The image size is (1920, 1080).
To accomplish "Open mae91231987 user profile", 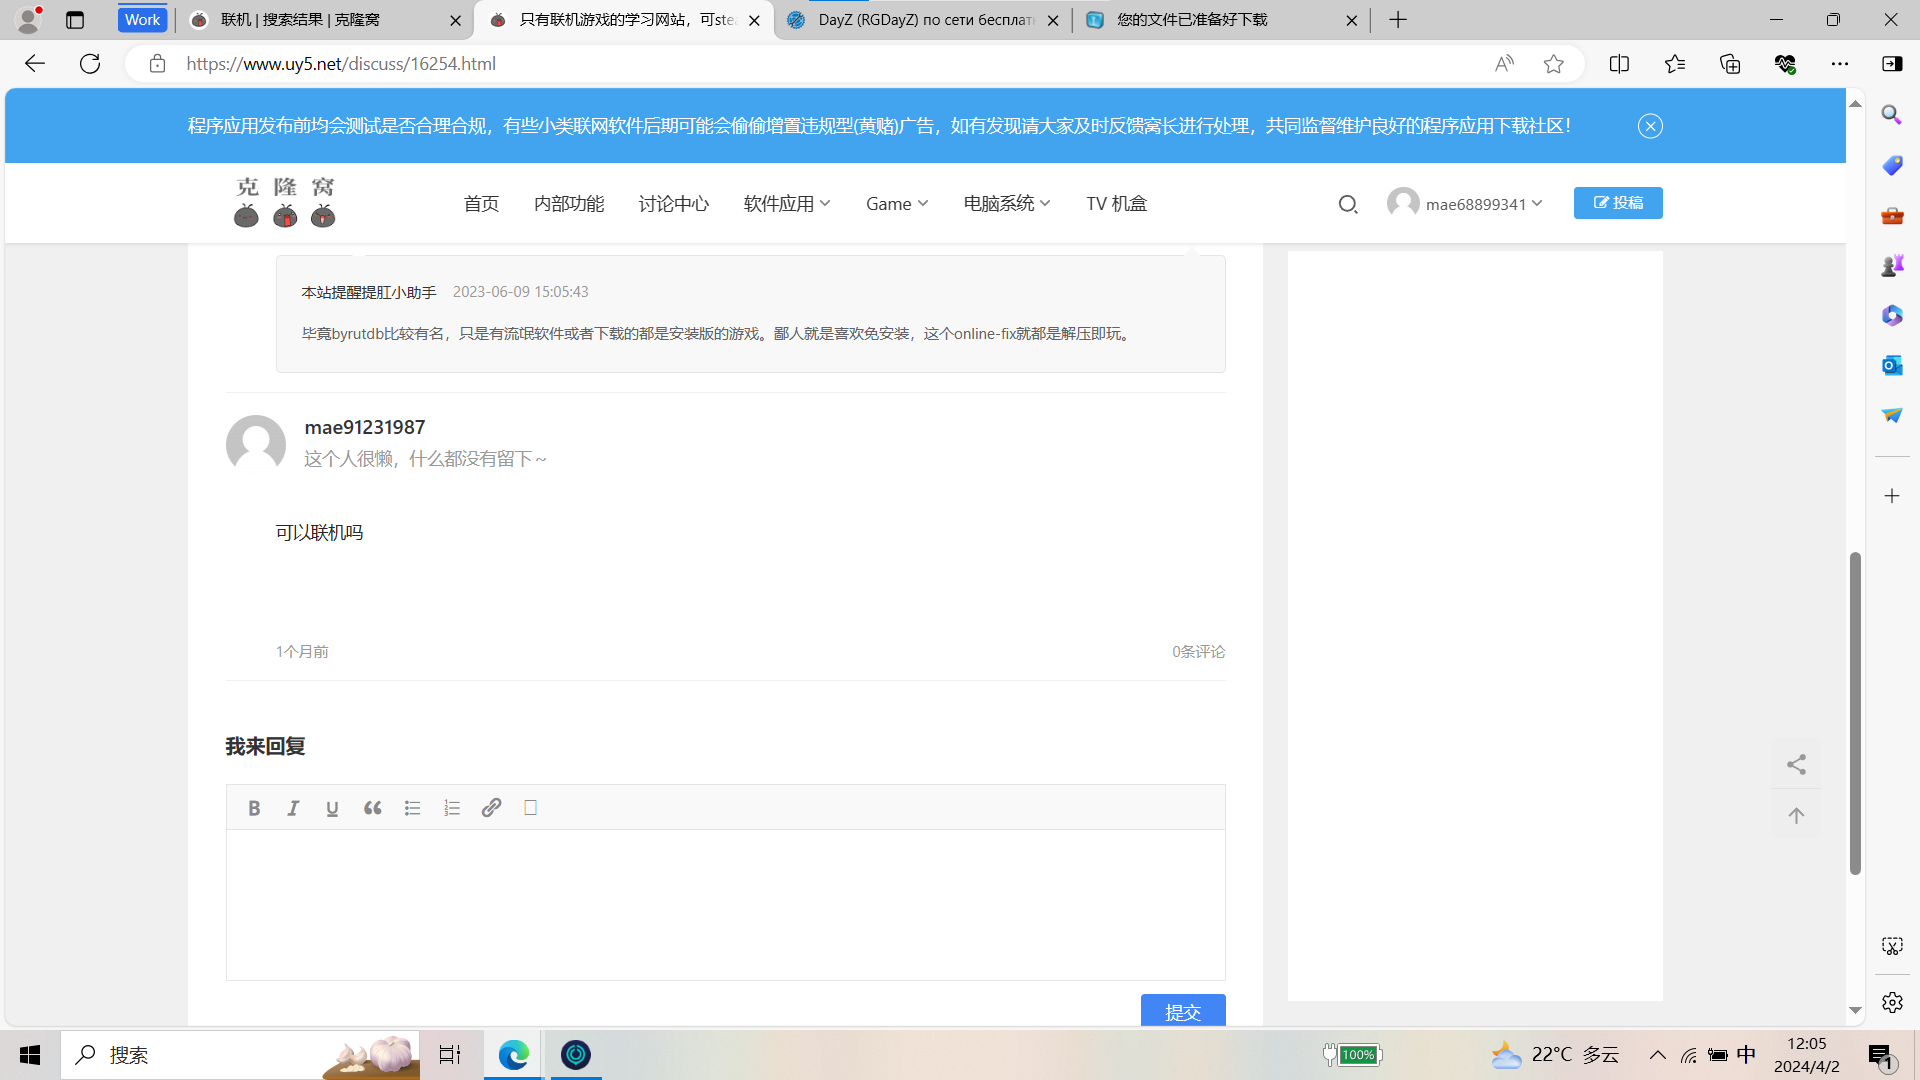I will pyautogui.click(x=365, y=427).
